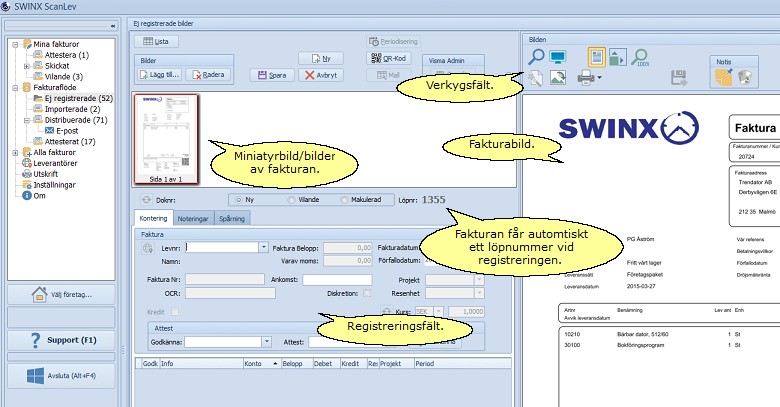The width and height of the screenshot is (780, 407).
Task: Click the Avbryt button
Action: [321, 75]
